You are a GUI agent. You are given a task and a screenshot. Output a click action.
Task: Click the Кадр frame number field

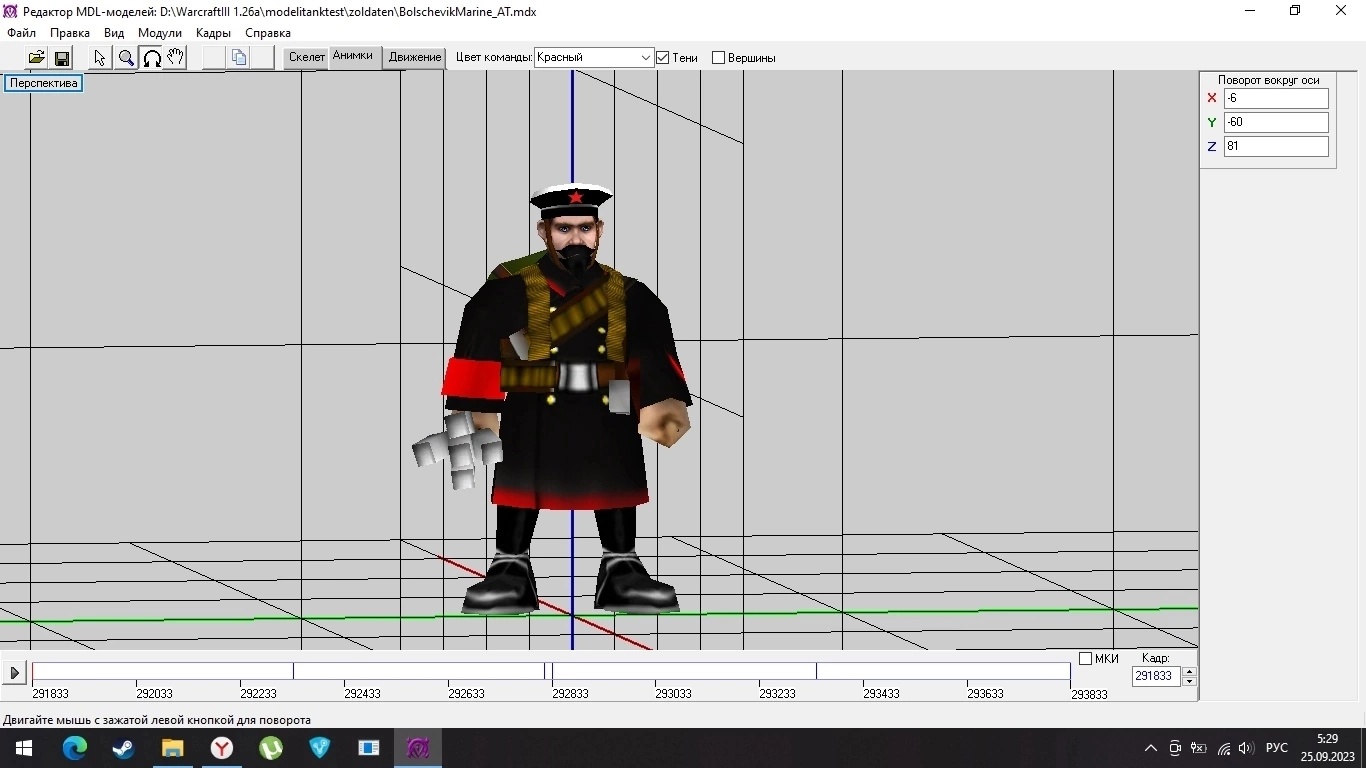[1157, 676]
